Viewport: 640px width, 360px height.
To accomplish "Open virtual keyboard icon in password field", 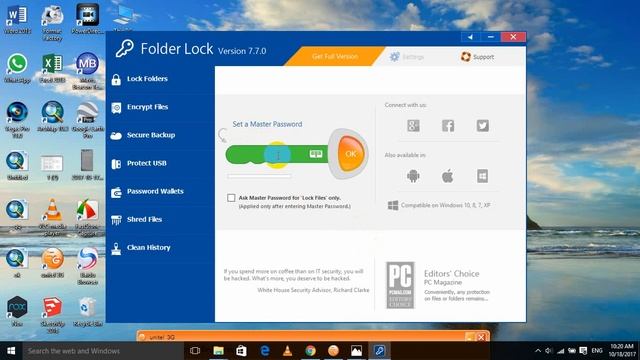I will pos(316,153).
